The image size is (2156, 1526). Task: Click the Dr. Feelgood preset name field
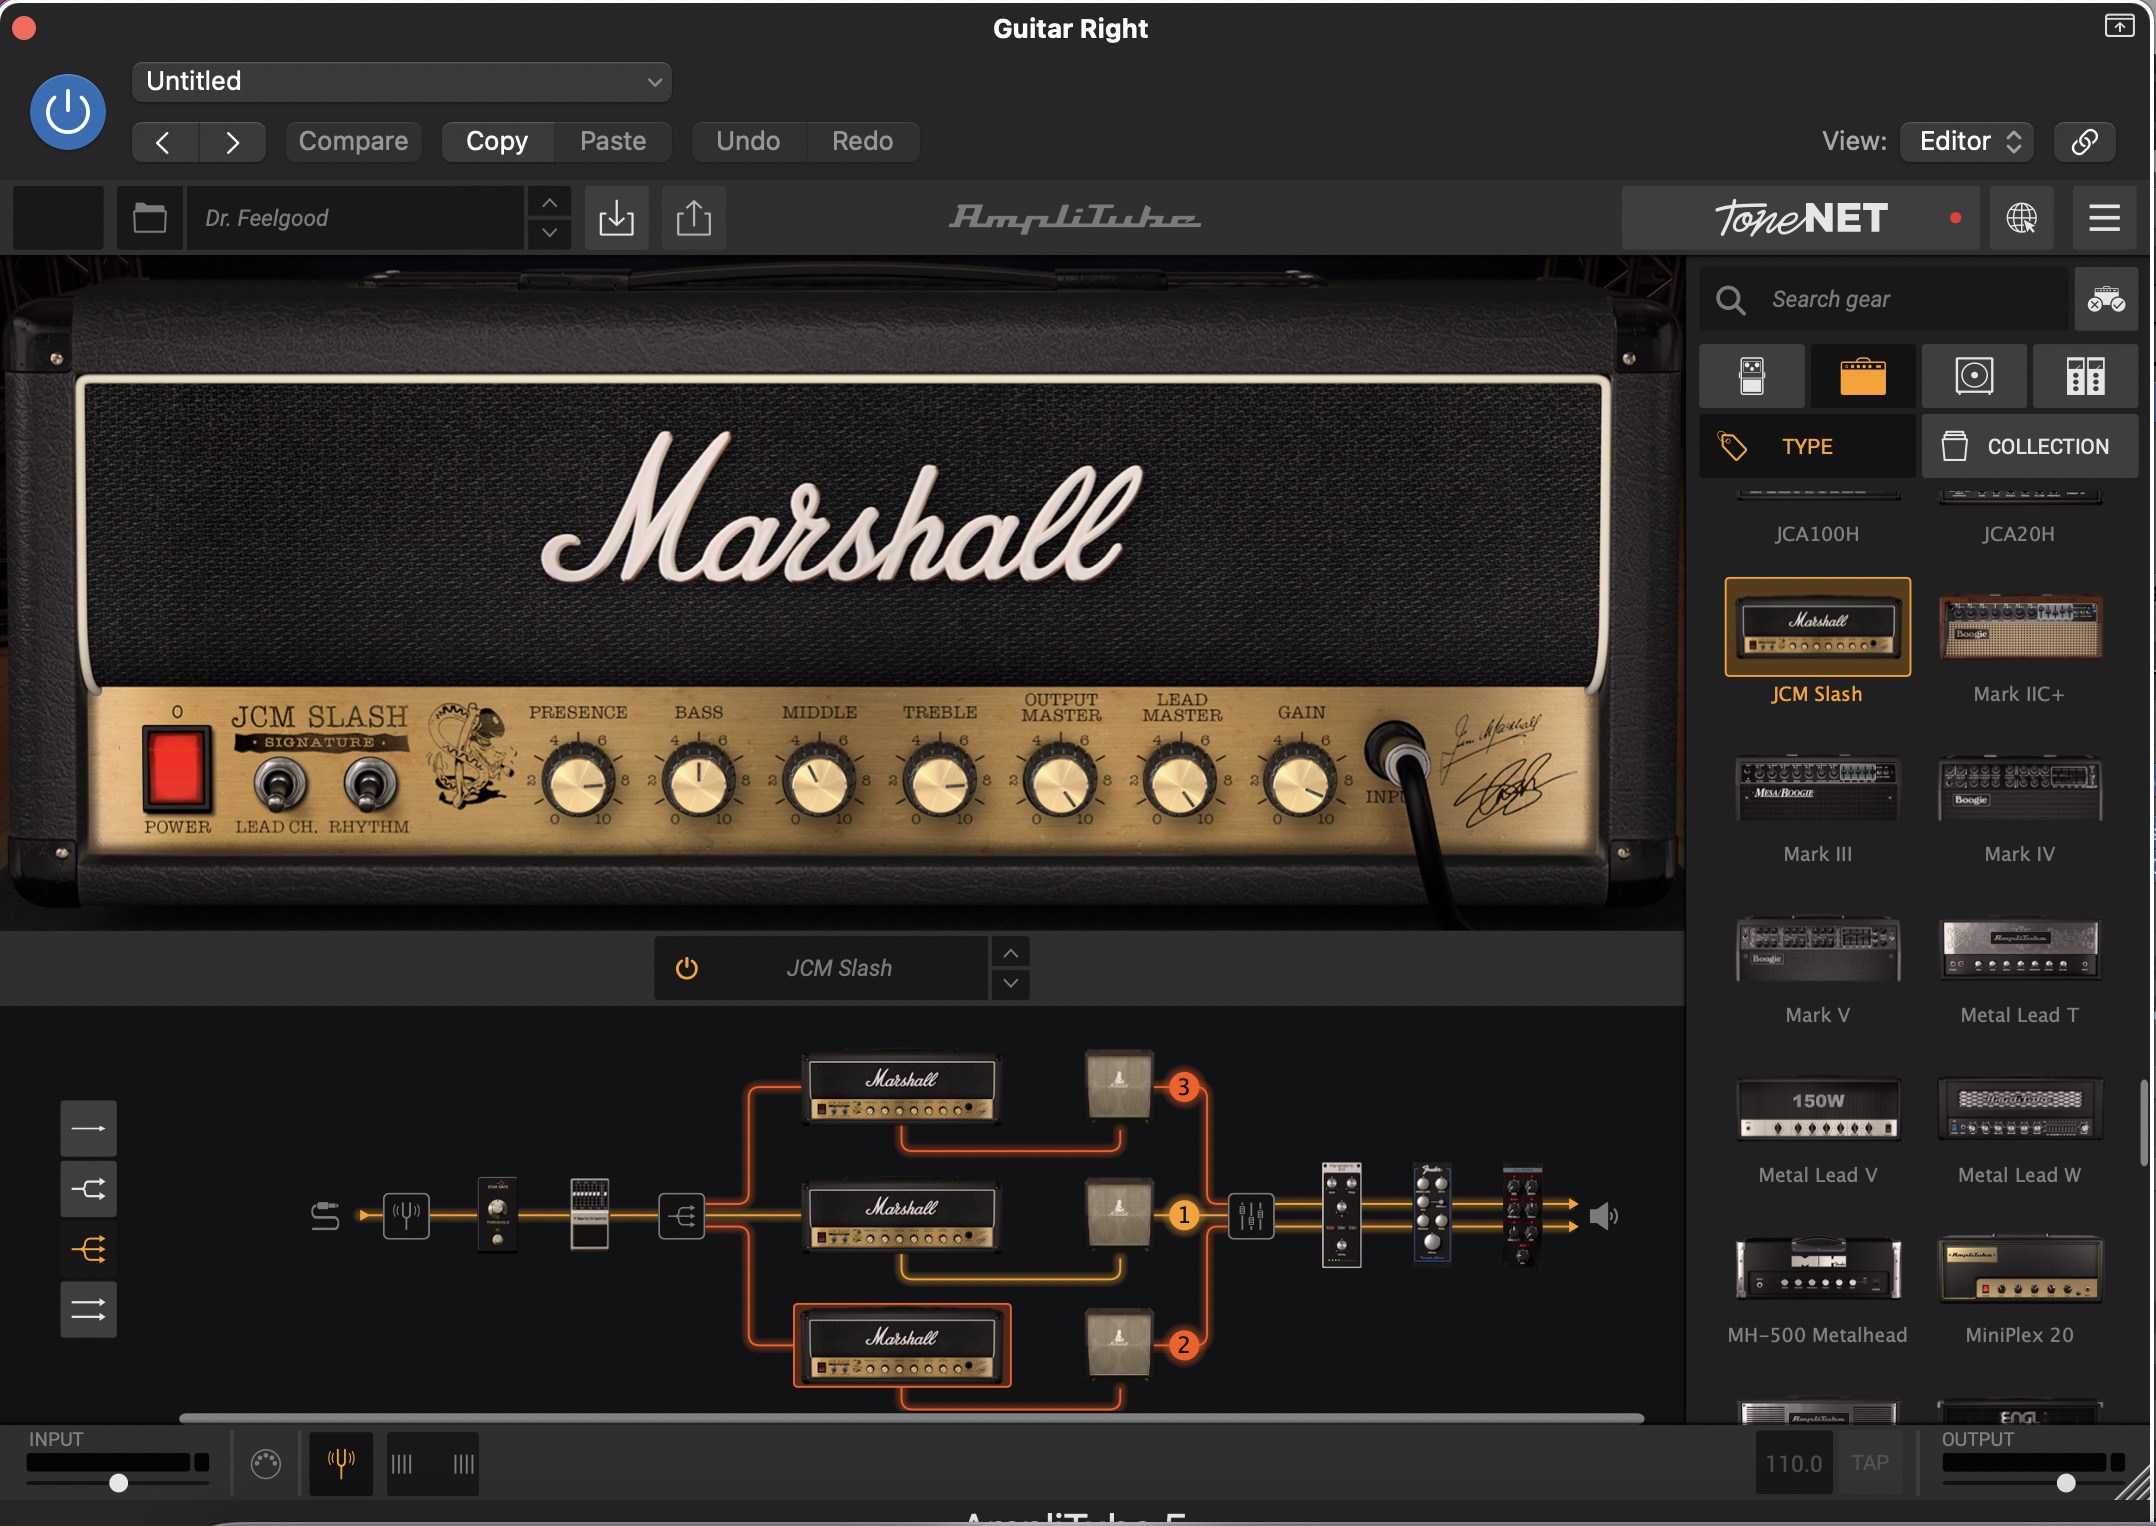[356, 217]
